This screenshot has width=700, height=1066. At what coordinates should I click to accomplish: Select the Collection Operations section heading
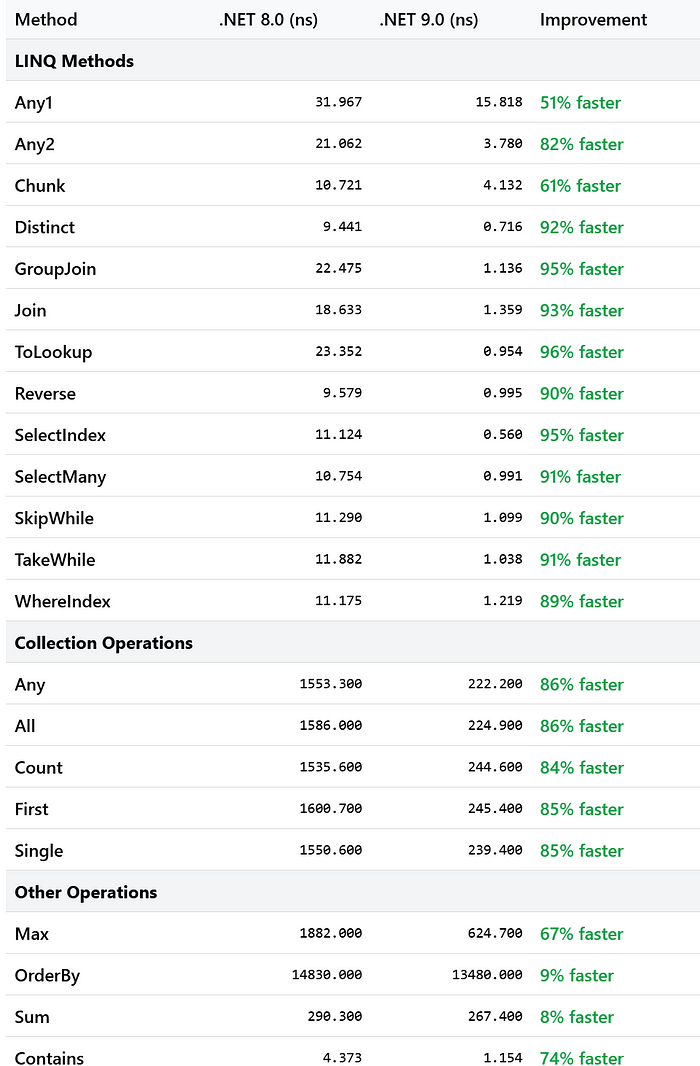click(x=103, y=643)
